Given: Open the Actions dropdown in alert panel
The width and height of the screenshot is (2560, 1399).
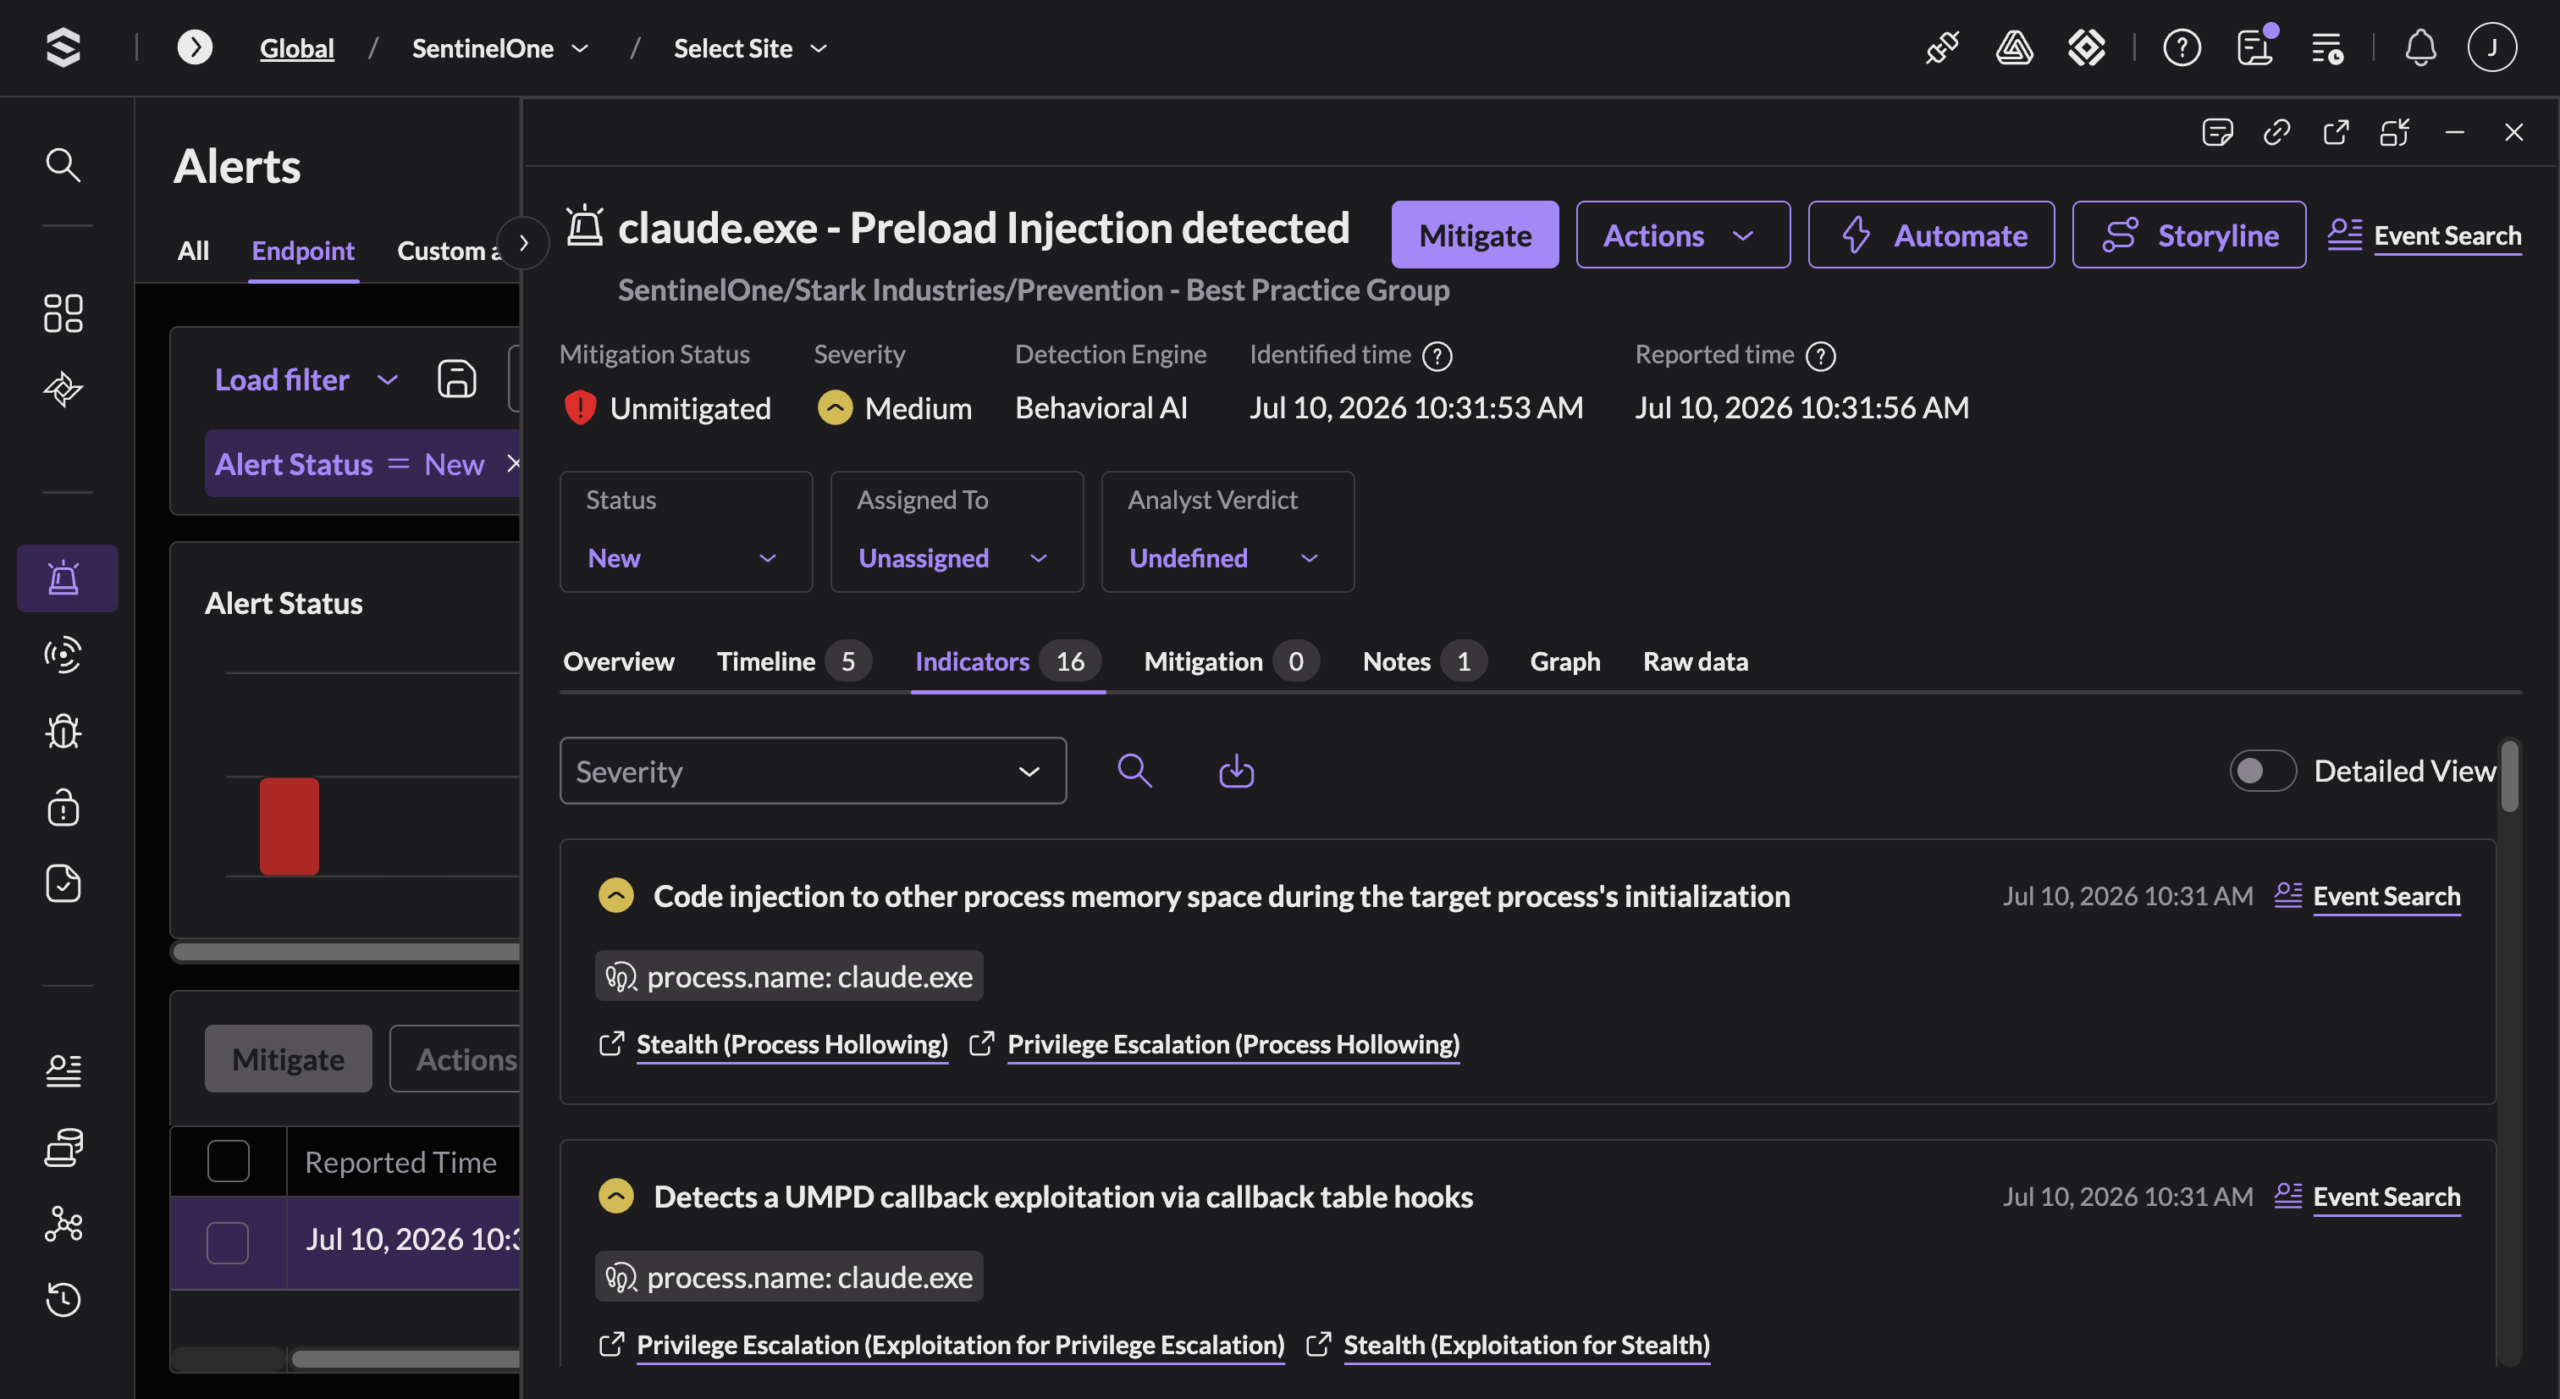Looking at the screenshot, I should [1683, 235].
